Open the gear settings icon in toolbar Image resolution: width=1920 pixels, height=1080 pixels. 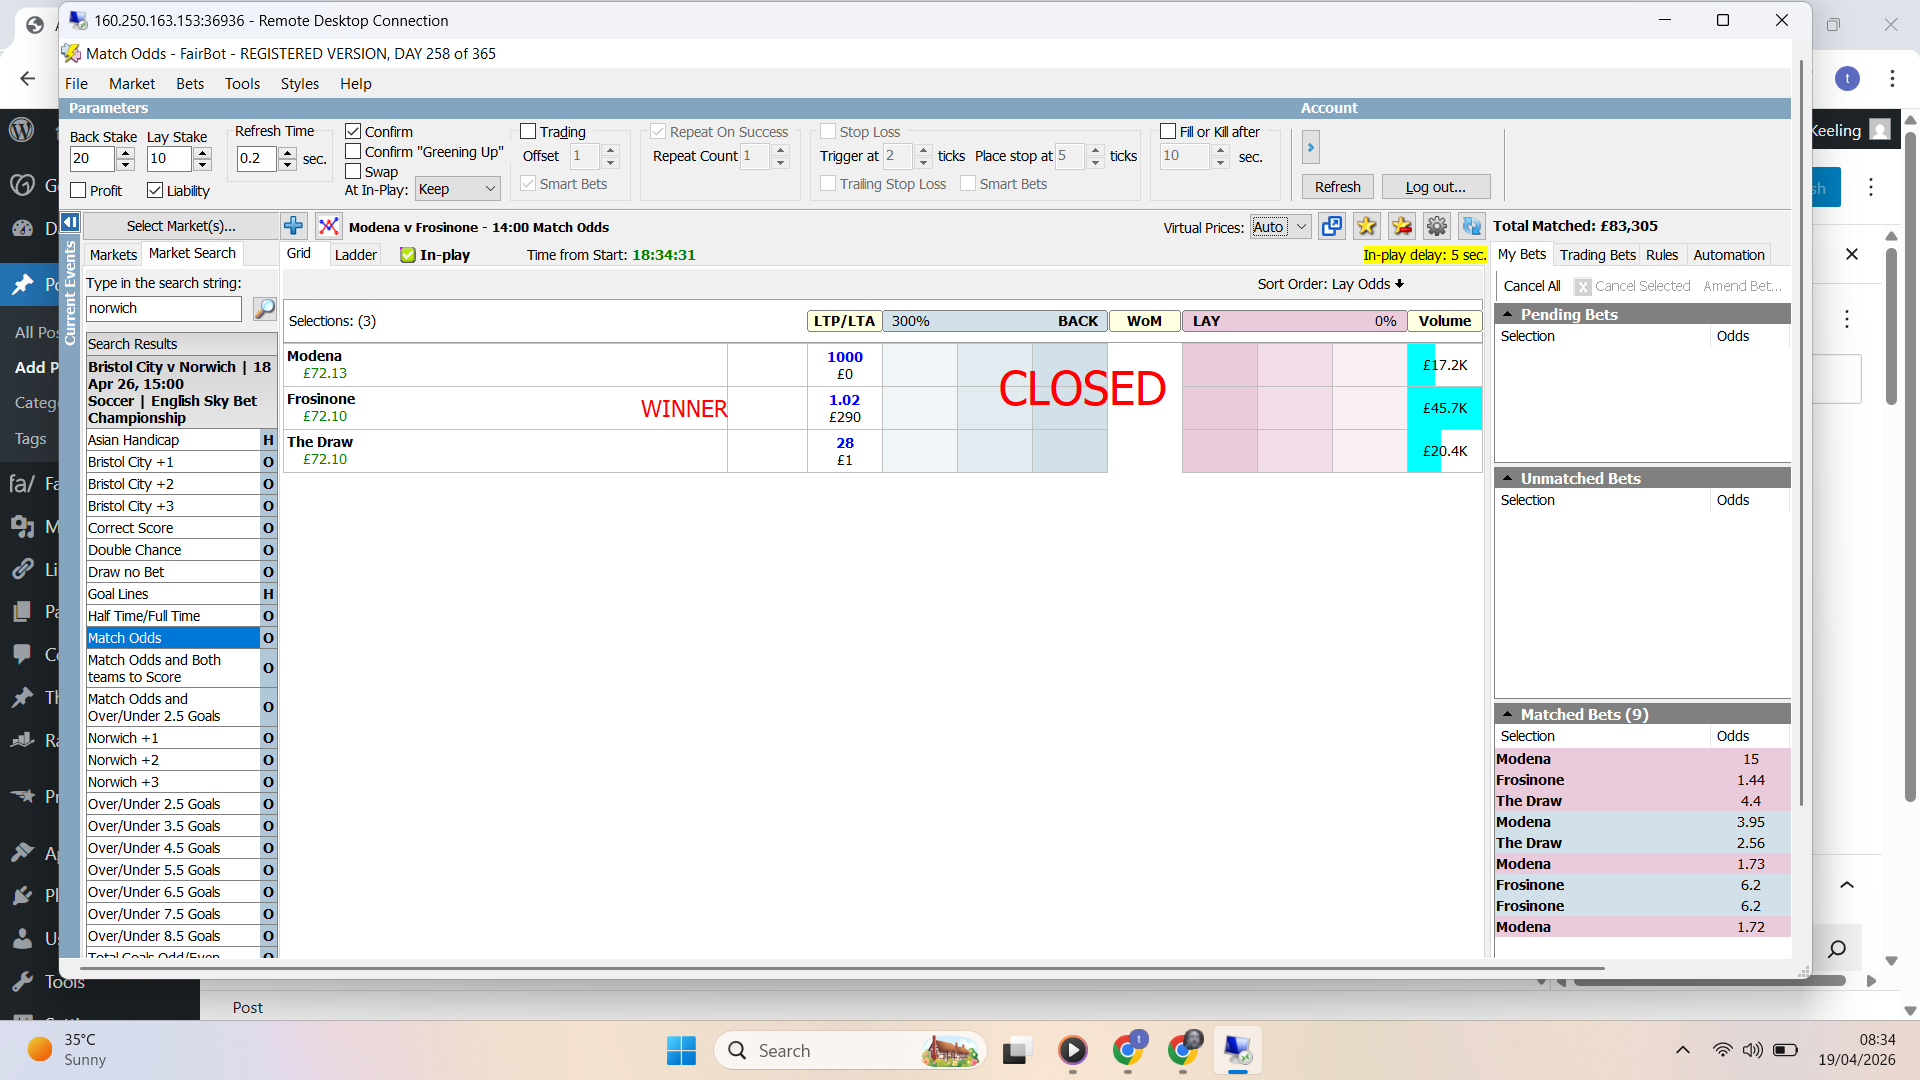point(1437,226)
